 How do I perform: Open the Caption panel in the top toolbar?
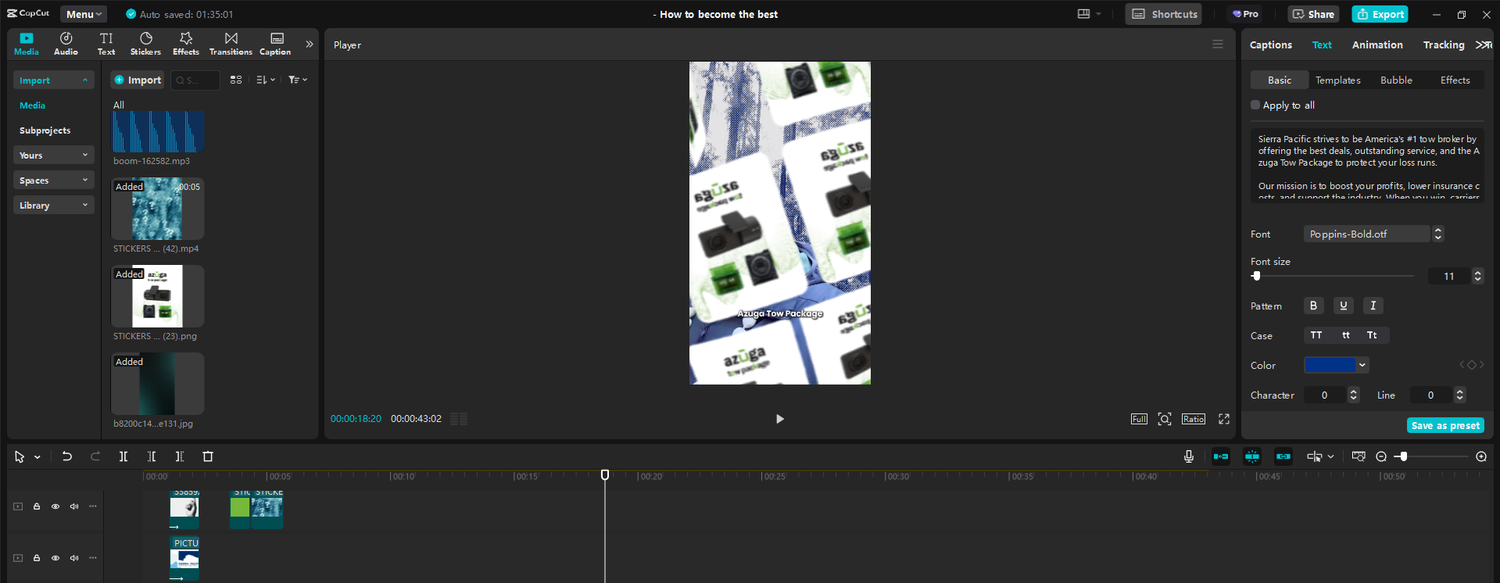click(x=275, y=44)
